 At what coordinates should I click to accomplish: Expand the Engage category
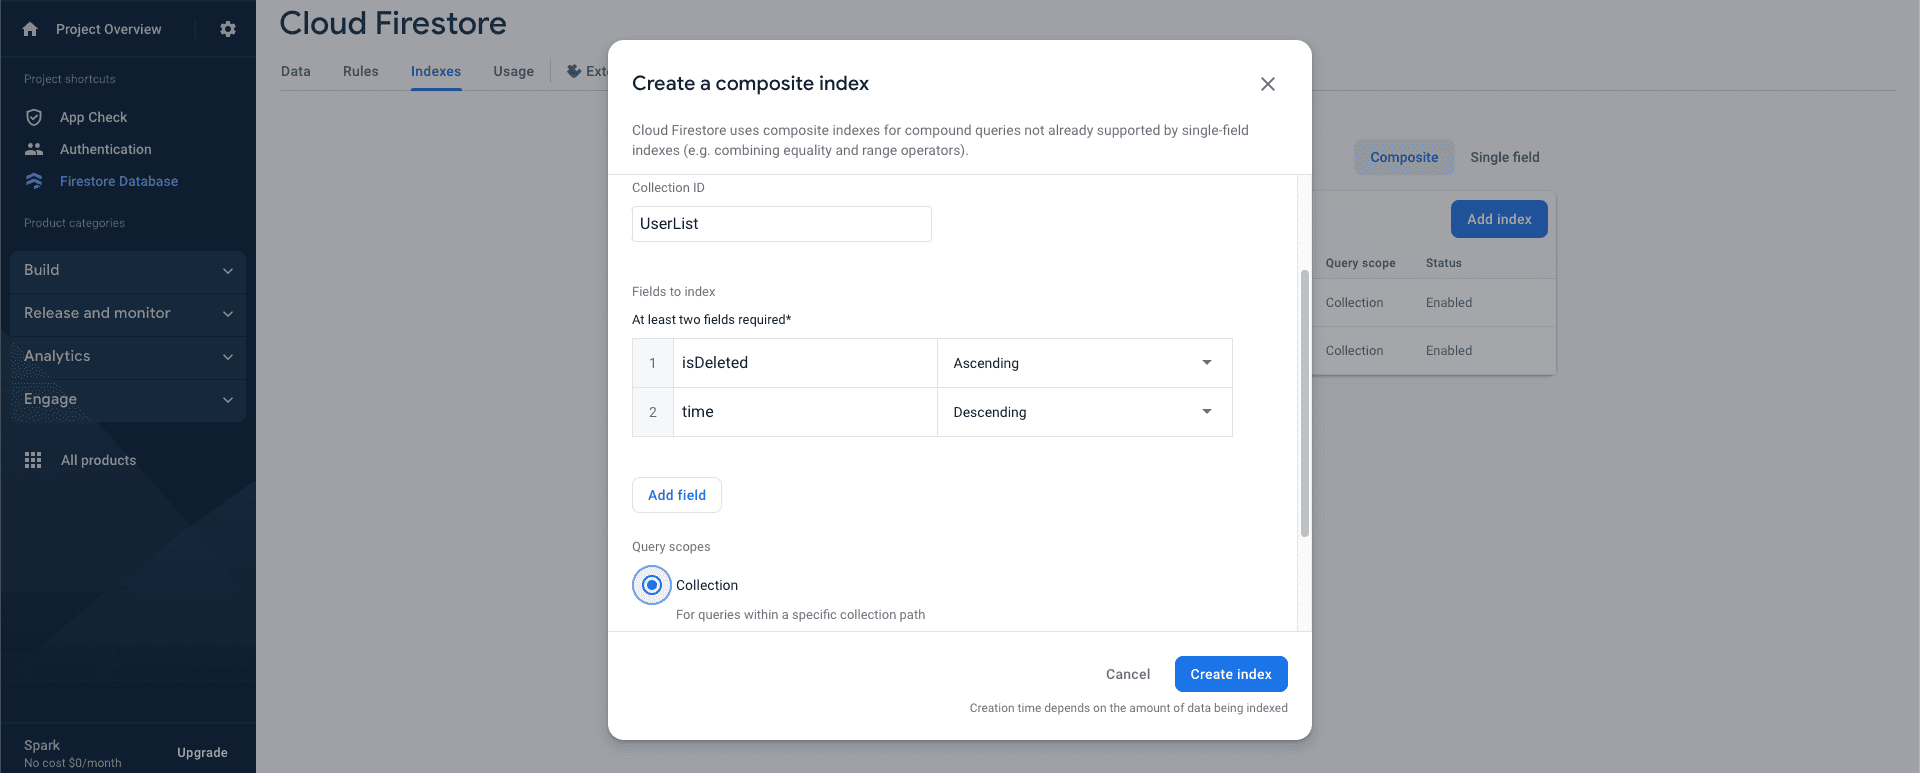pos(128,399)
